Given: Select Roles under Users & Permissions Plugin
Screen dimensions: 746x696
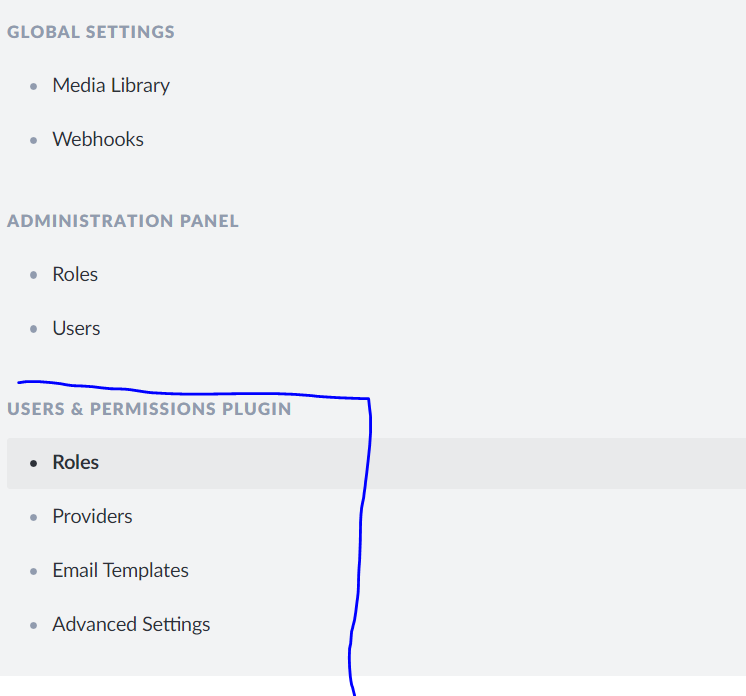Looking at the screenshot, I should tap(76, 463).
